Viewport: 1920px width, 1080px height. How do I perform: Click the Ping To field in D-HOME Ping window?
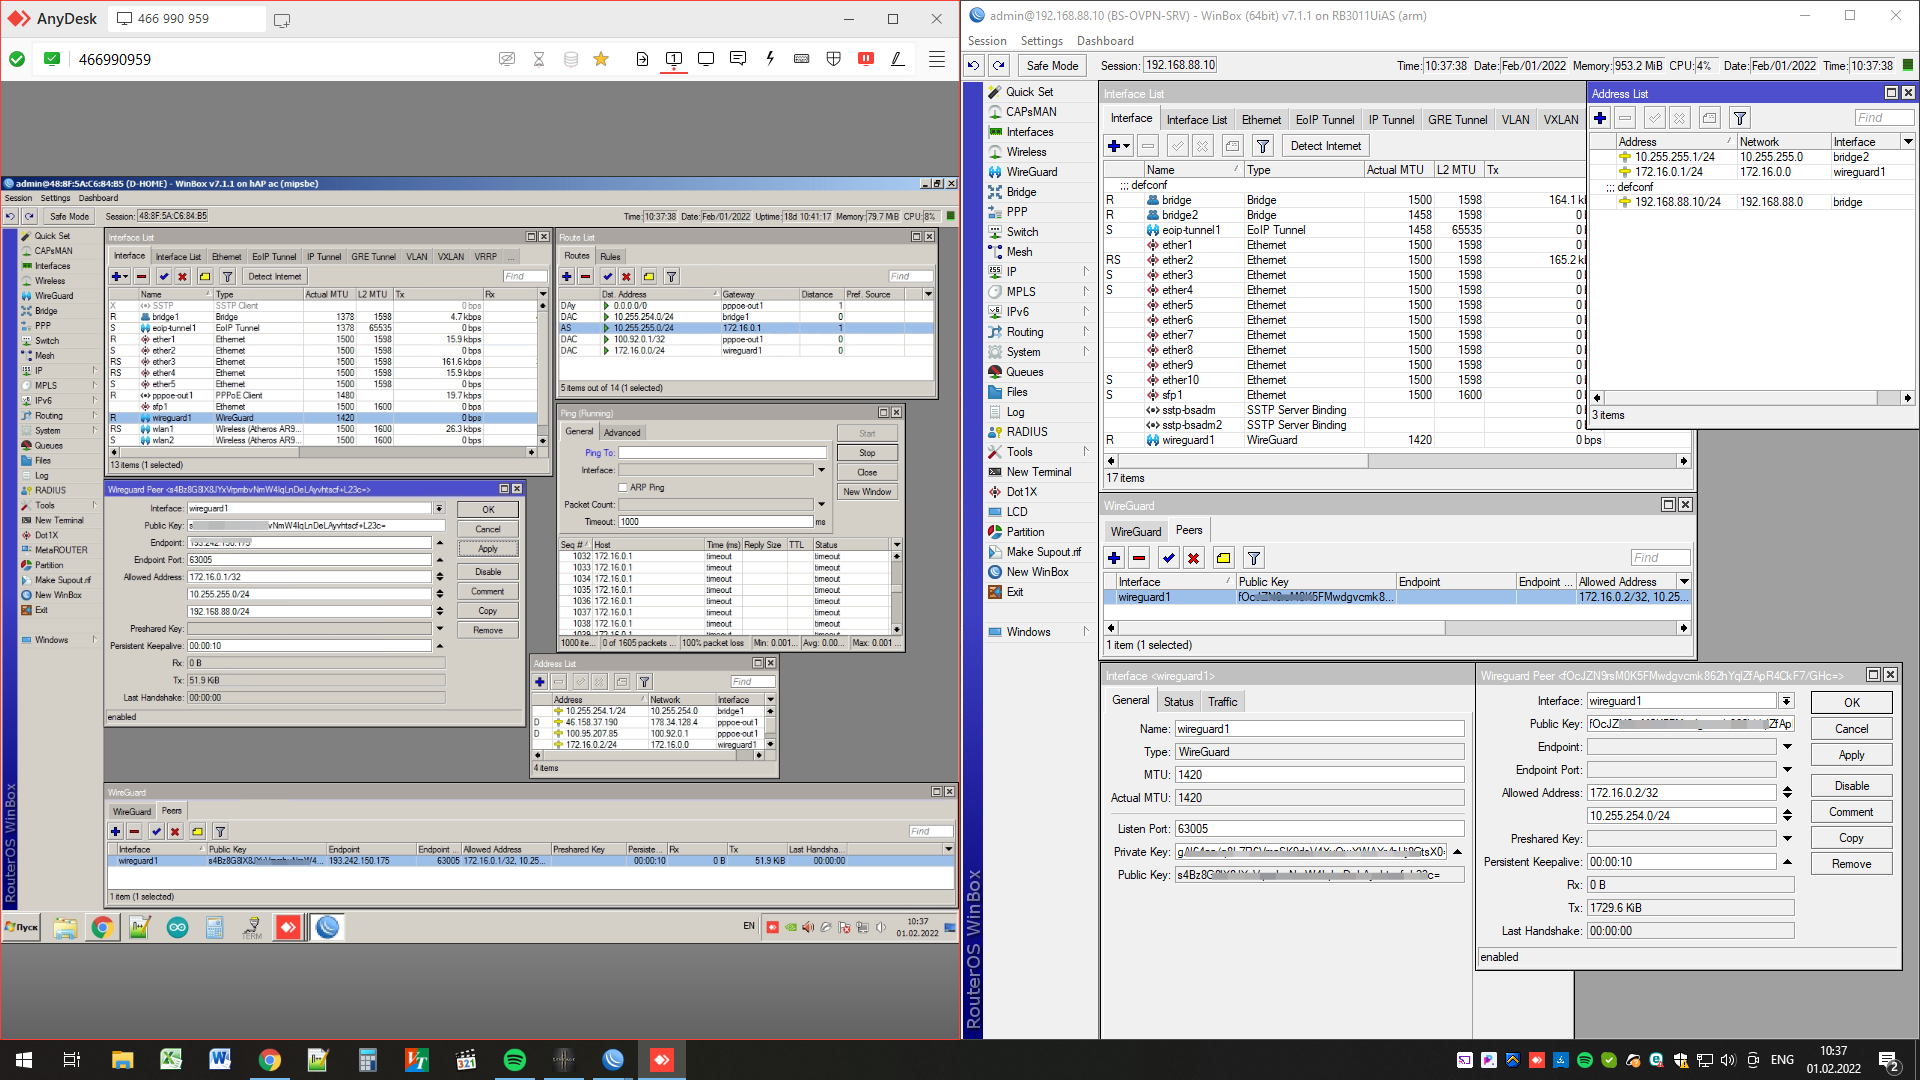pyautogui.click(x=722, y=453)
